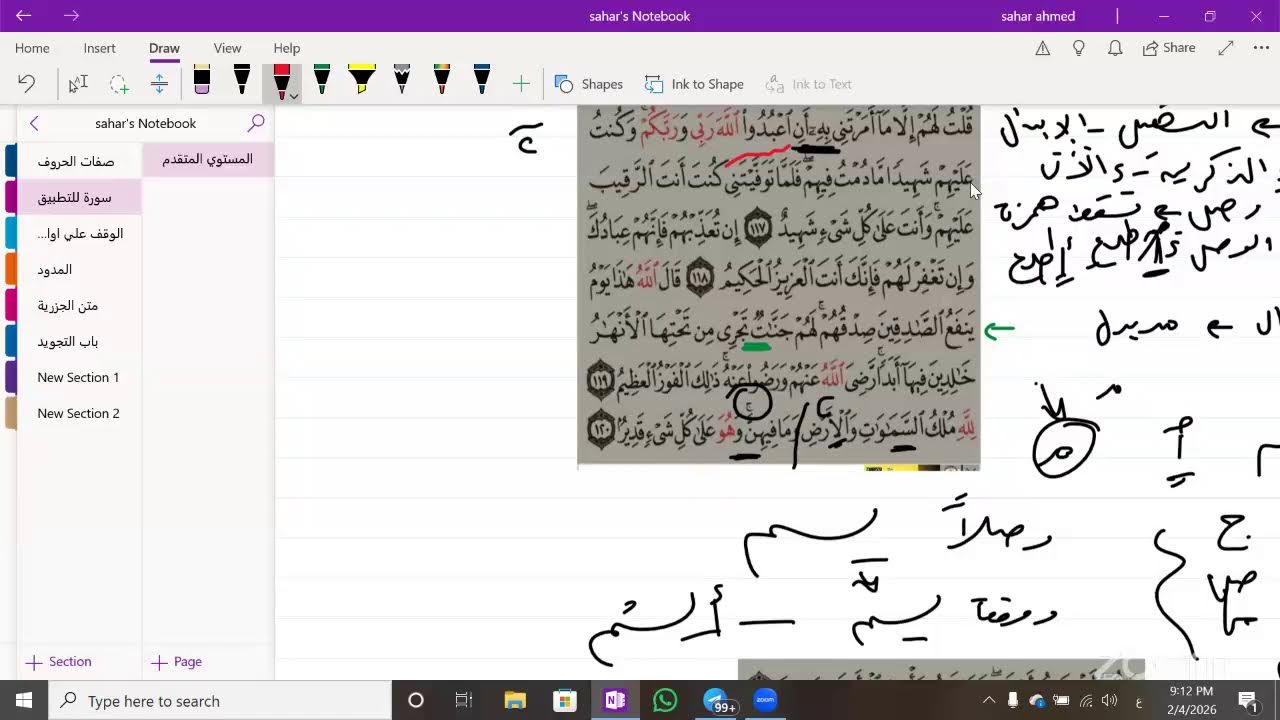Activate the Lasso Select tool
Screen dimensions: 1280x720
pos(119,84)
